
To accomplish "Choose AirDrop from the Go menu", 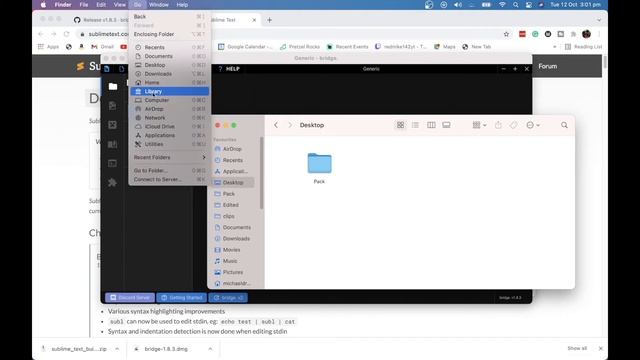I will (169, 109).
